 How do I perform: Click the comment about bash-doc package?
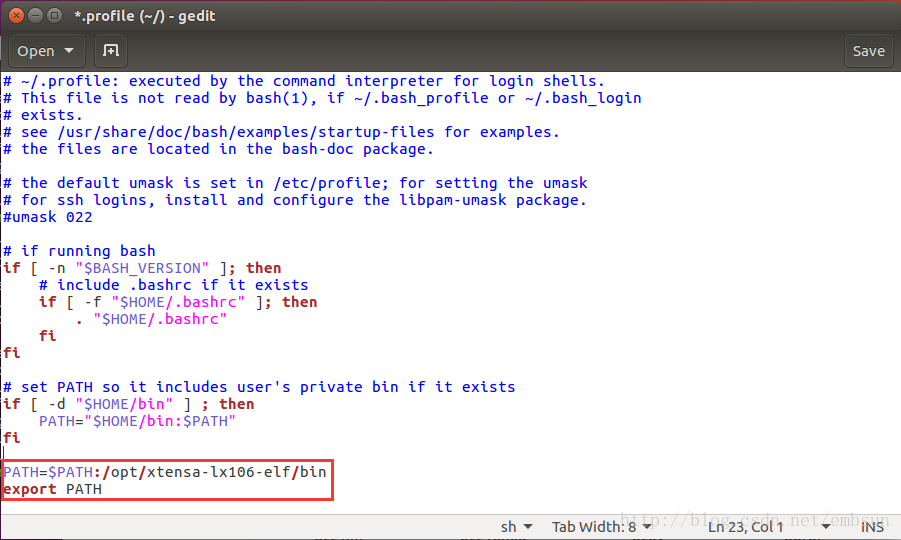click(x=218, y=149)
